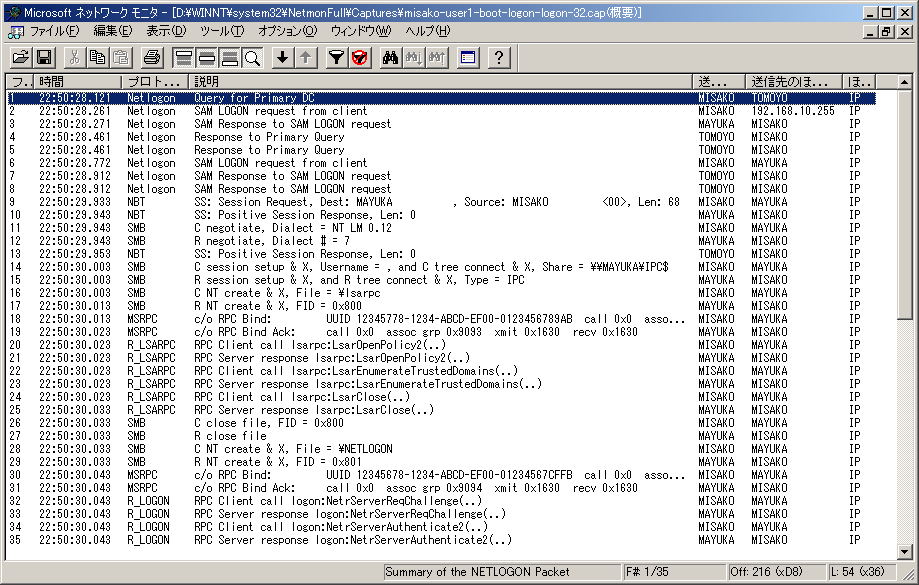Disable the filter with the crossed funnel icon
Image resolution: width=919 pixels, height=585 pixels.
pyautogui.click(x=360, y=57)
